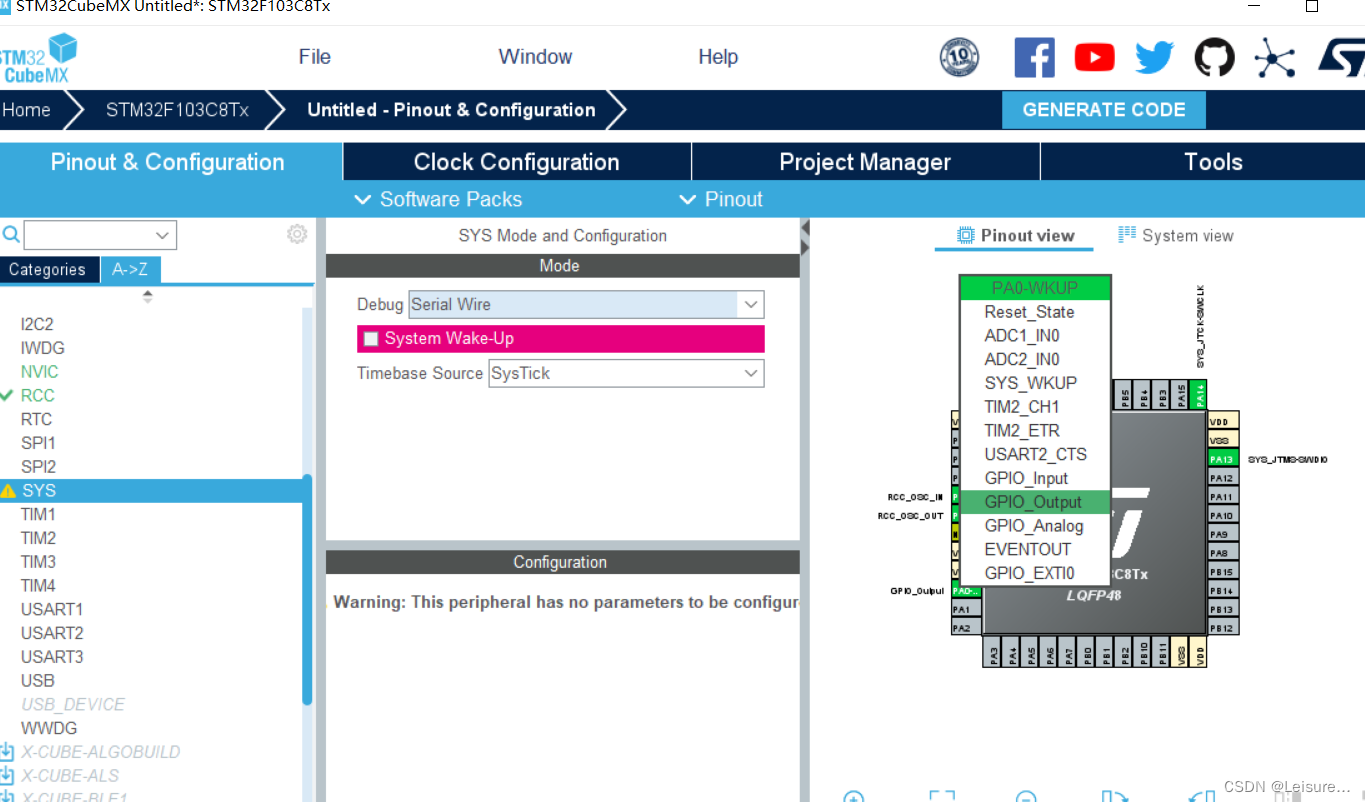Screen dimensions: 1365x802
Task: Click the peripheral list vertical scrollbar
Action: (x=307, y=590)
